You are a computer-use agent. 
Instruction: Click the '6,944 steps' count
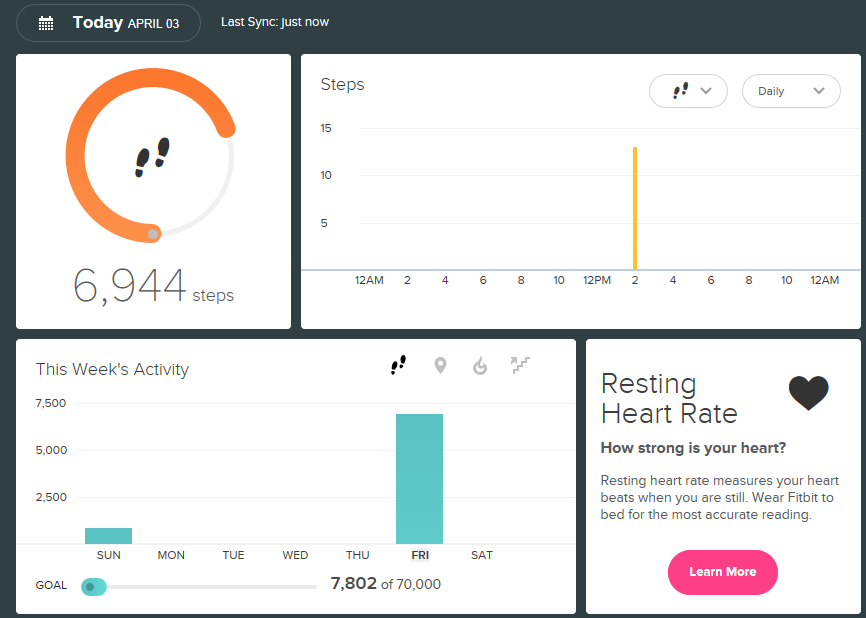click(154, 287)
